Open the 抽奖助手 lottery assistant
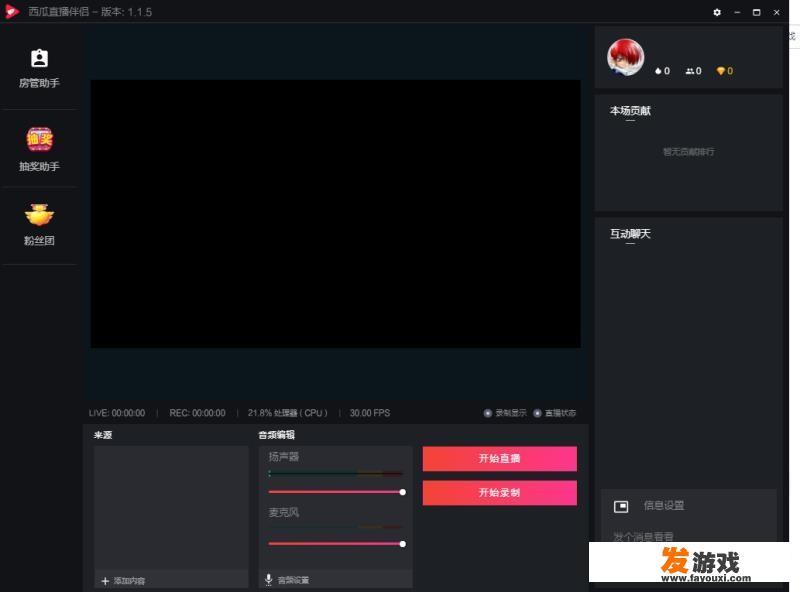This screenshot has width=800, height=592. coord(39,149)
